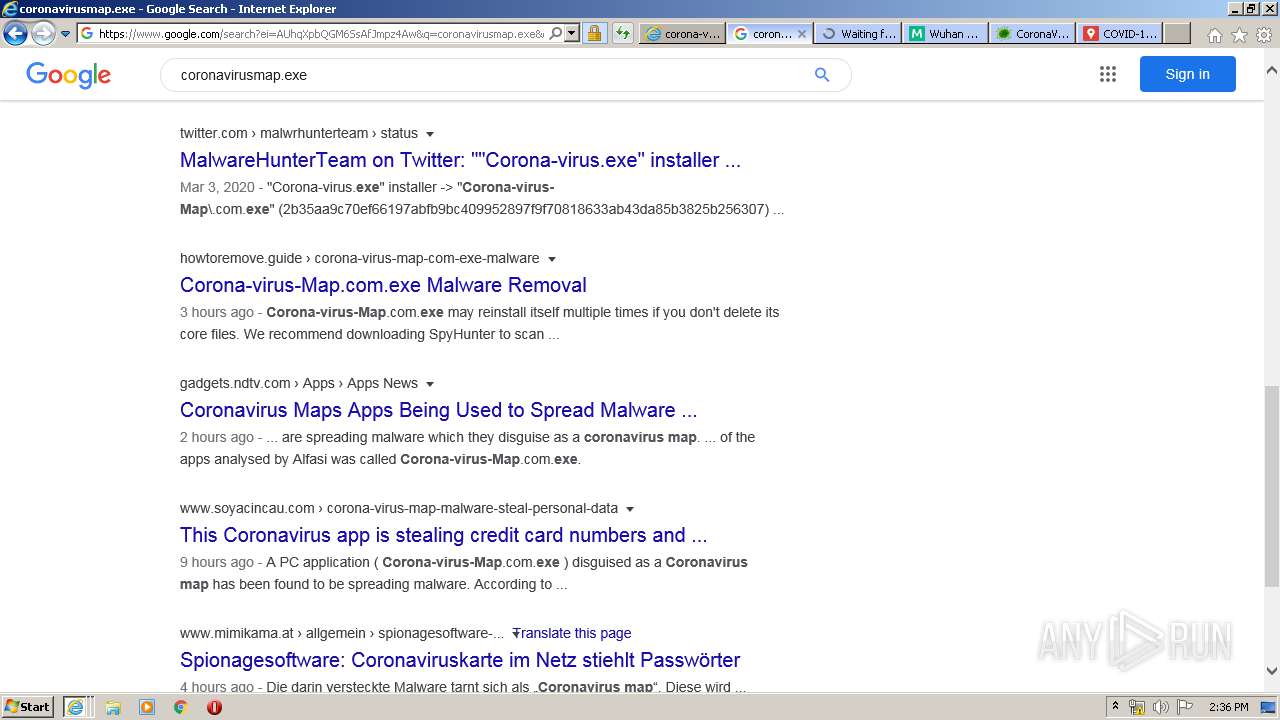The width and height of the screenshot is (1280, 720).
Task: Click the volume speaker tray icon
Action: [x=1160, y=707]
